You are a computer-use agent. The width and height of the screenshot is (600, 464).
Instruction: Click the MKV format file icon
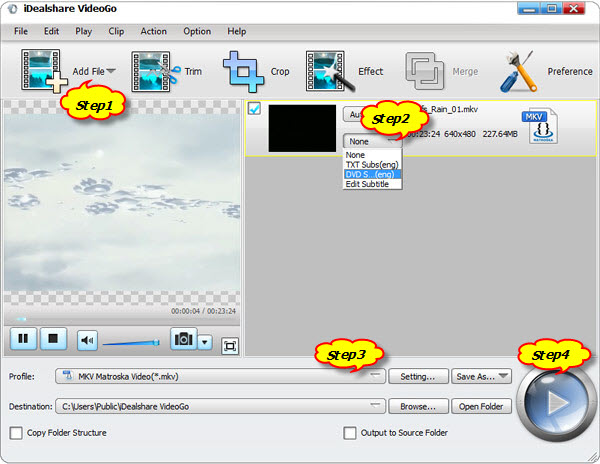point(541,126)
